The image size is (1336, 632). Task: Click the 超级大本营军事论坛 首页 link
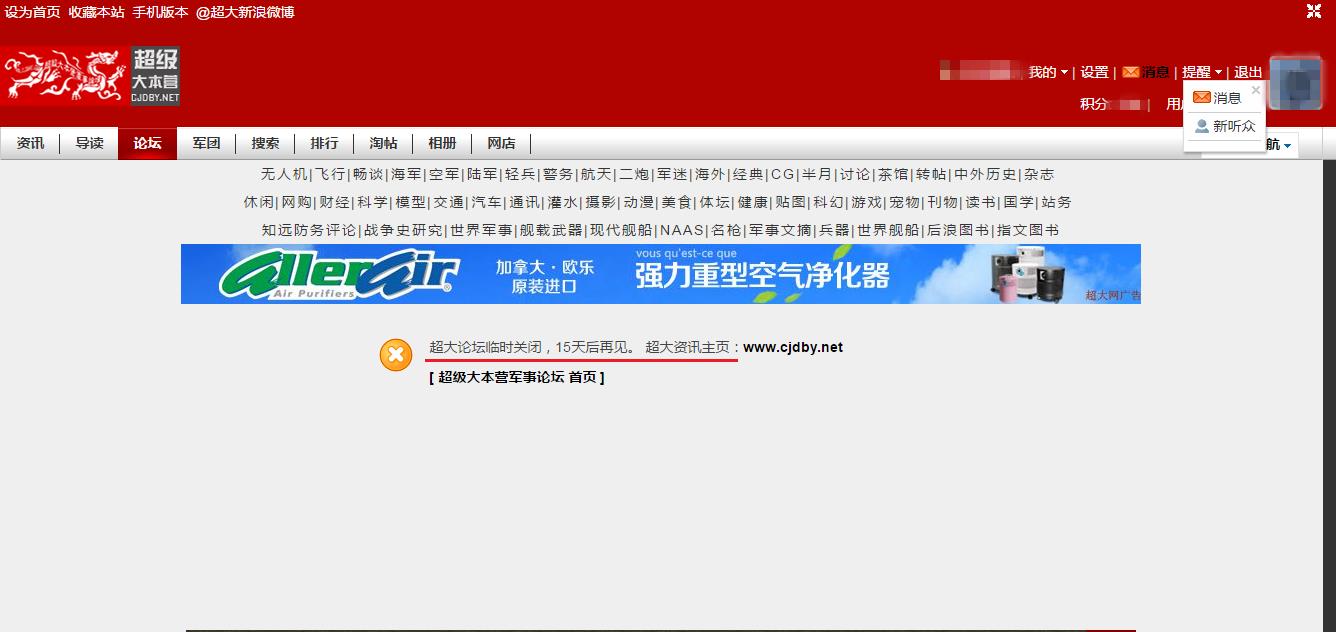coord(517,377)
